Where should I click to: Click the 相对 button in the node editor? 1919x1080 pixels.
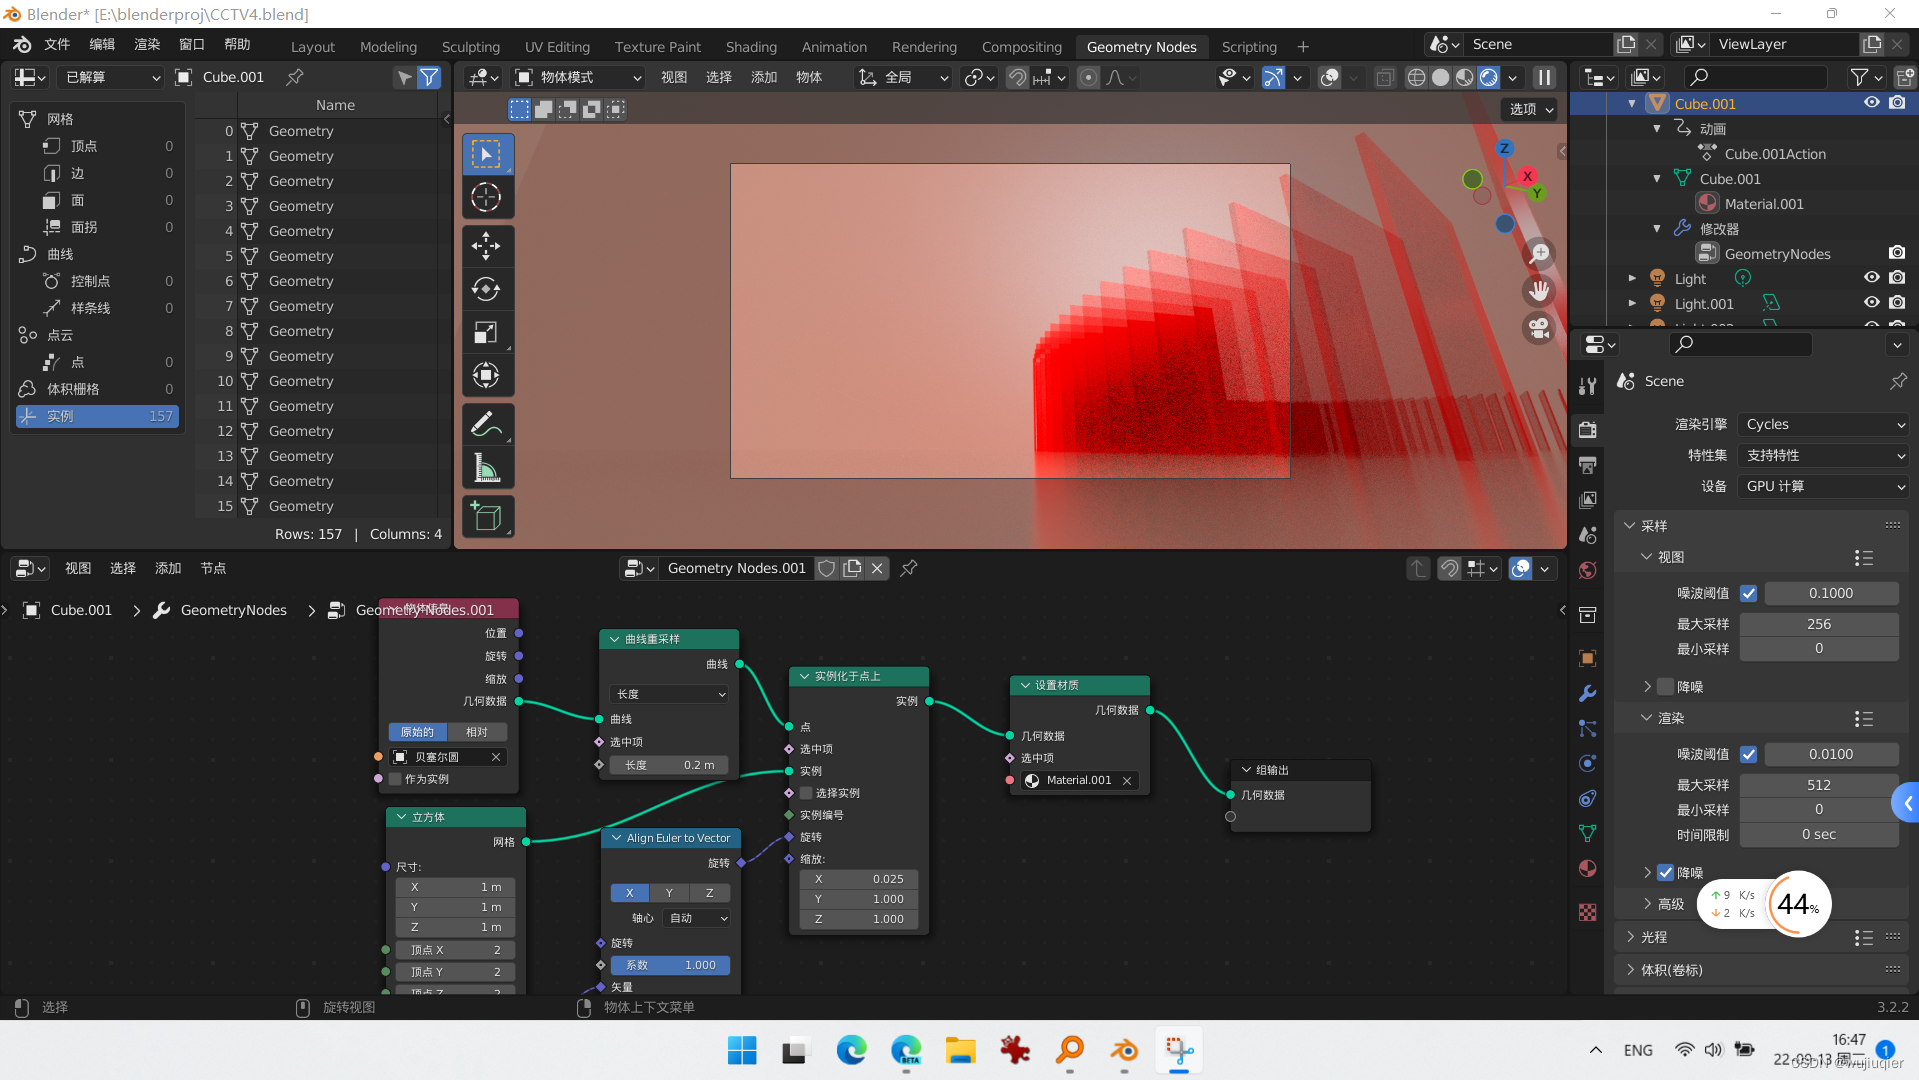(x=475, y=731)
